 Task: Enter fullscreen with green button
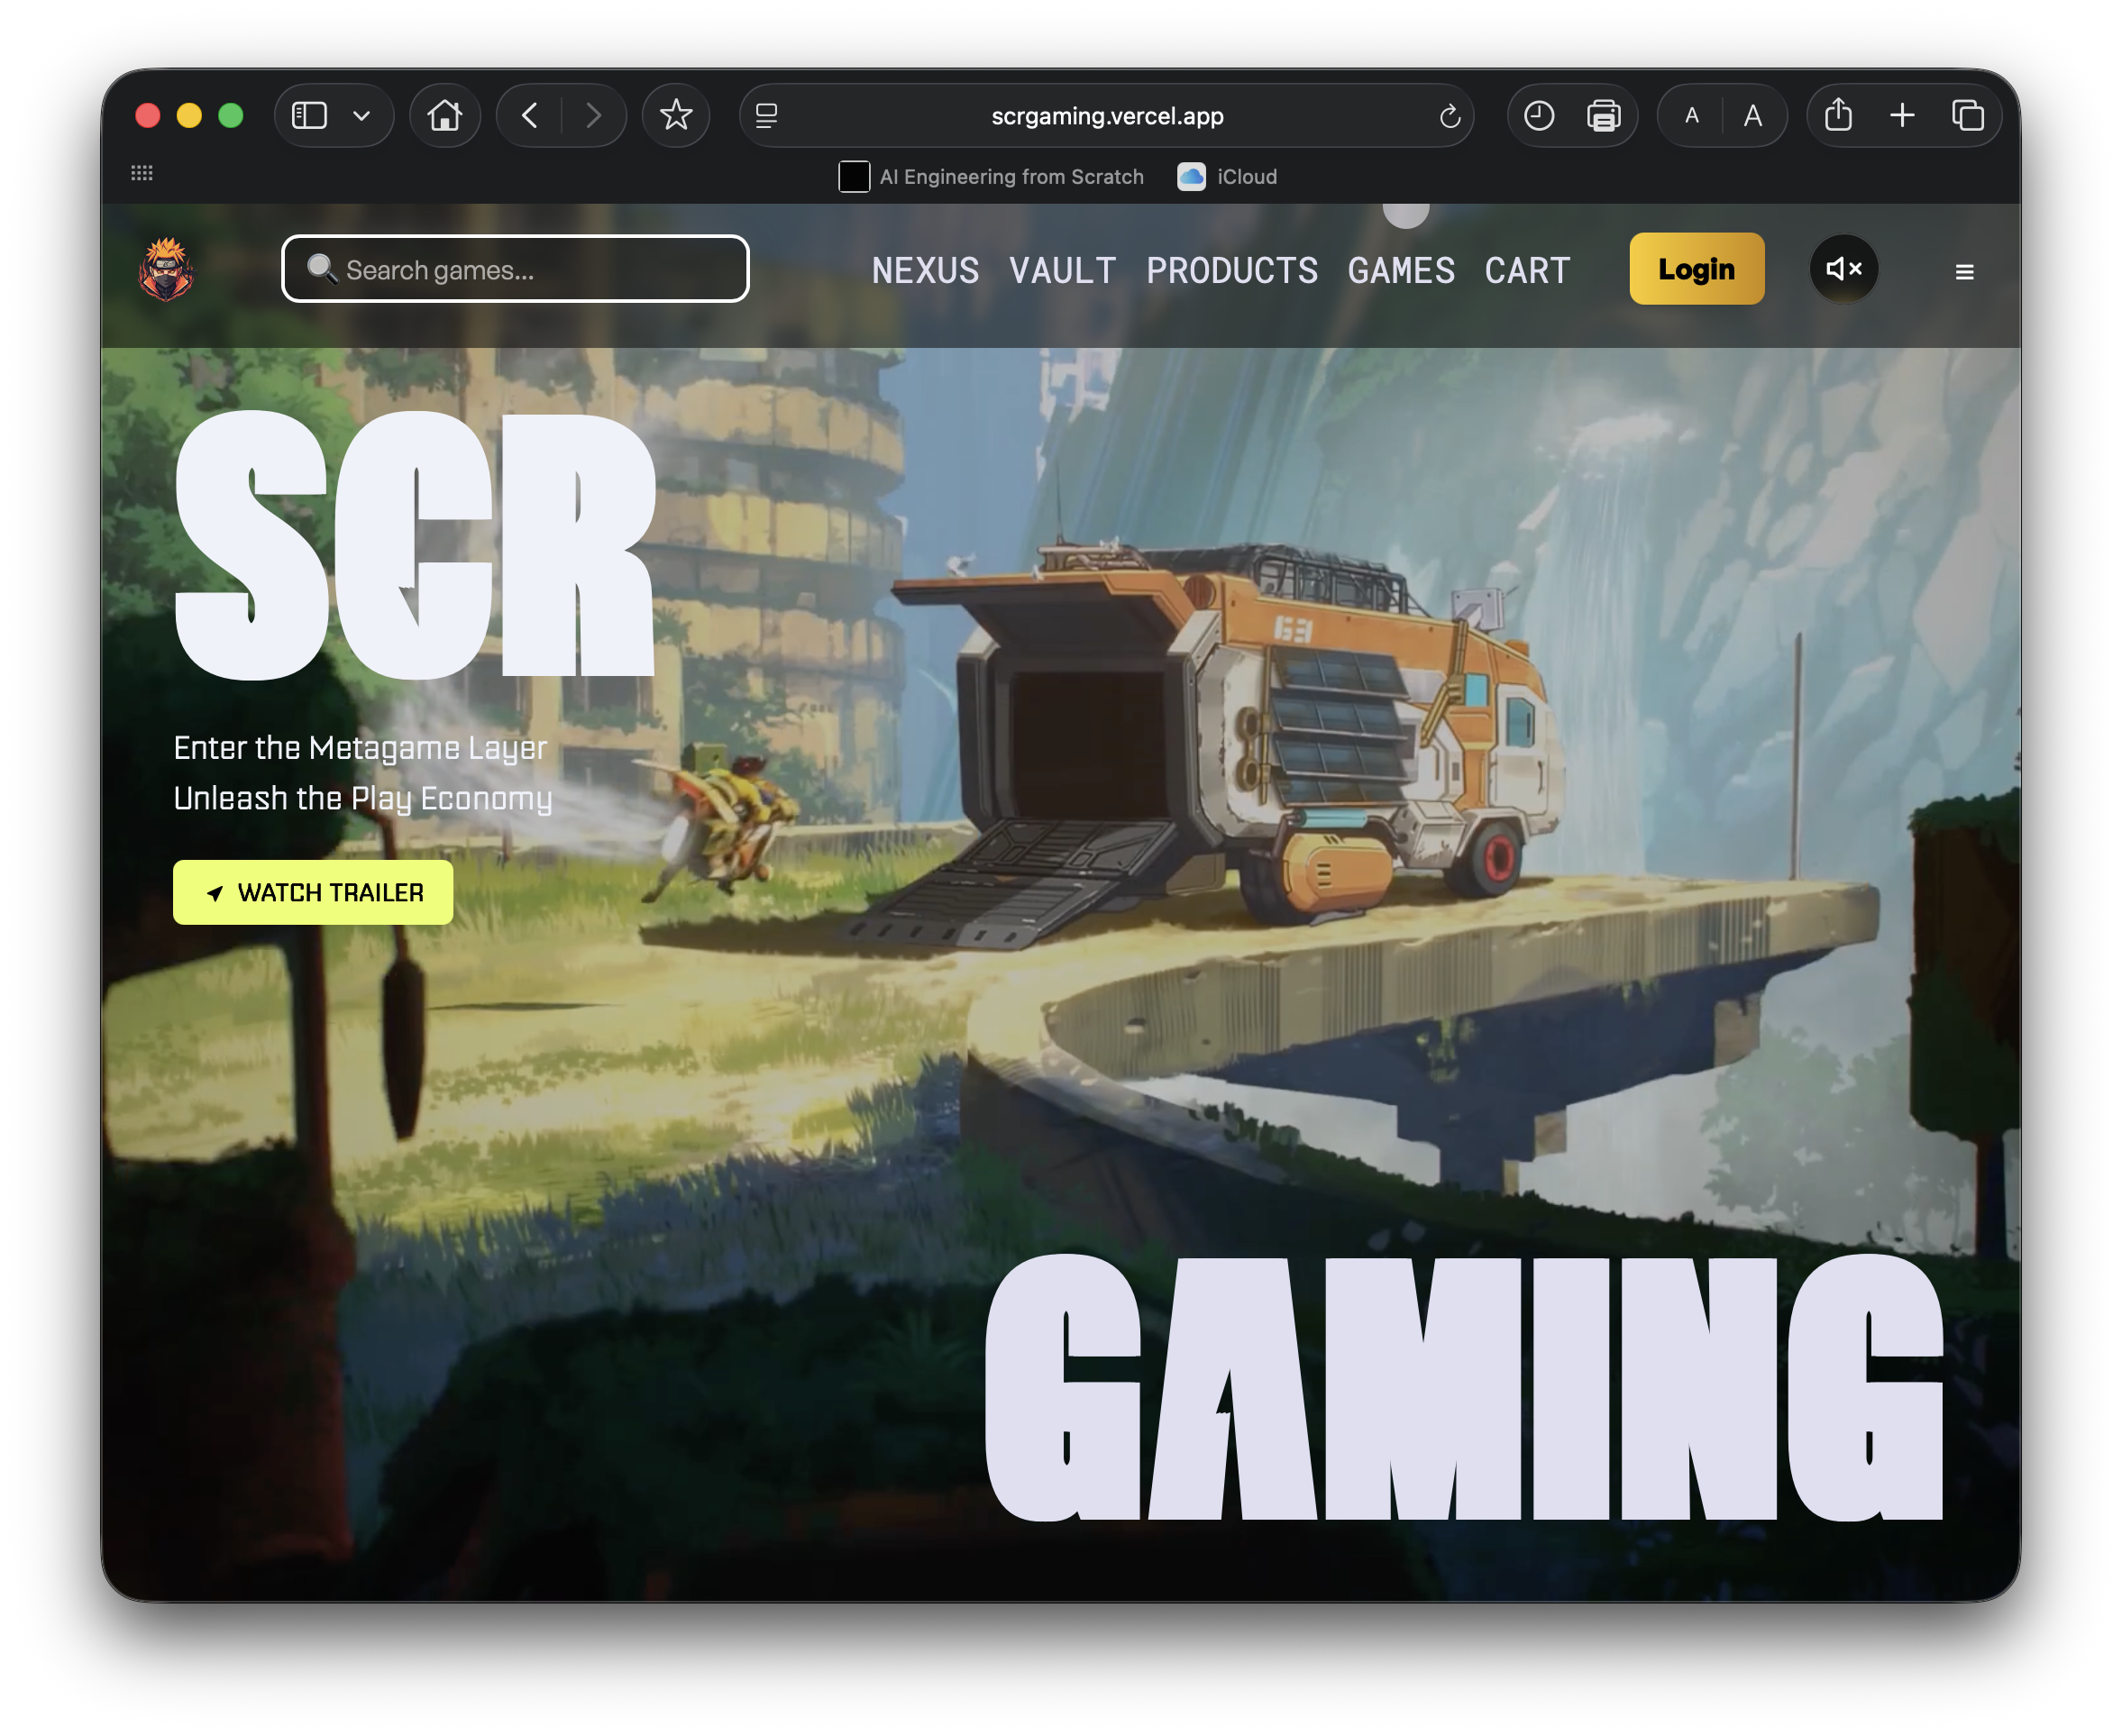(x=231, y=116)
